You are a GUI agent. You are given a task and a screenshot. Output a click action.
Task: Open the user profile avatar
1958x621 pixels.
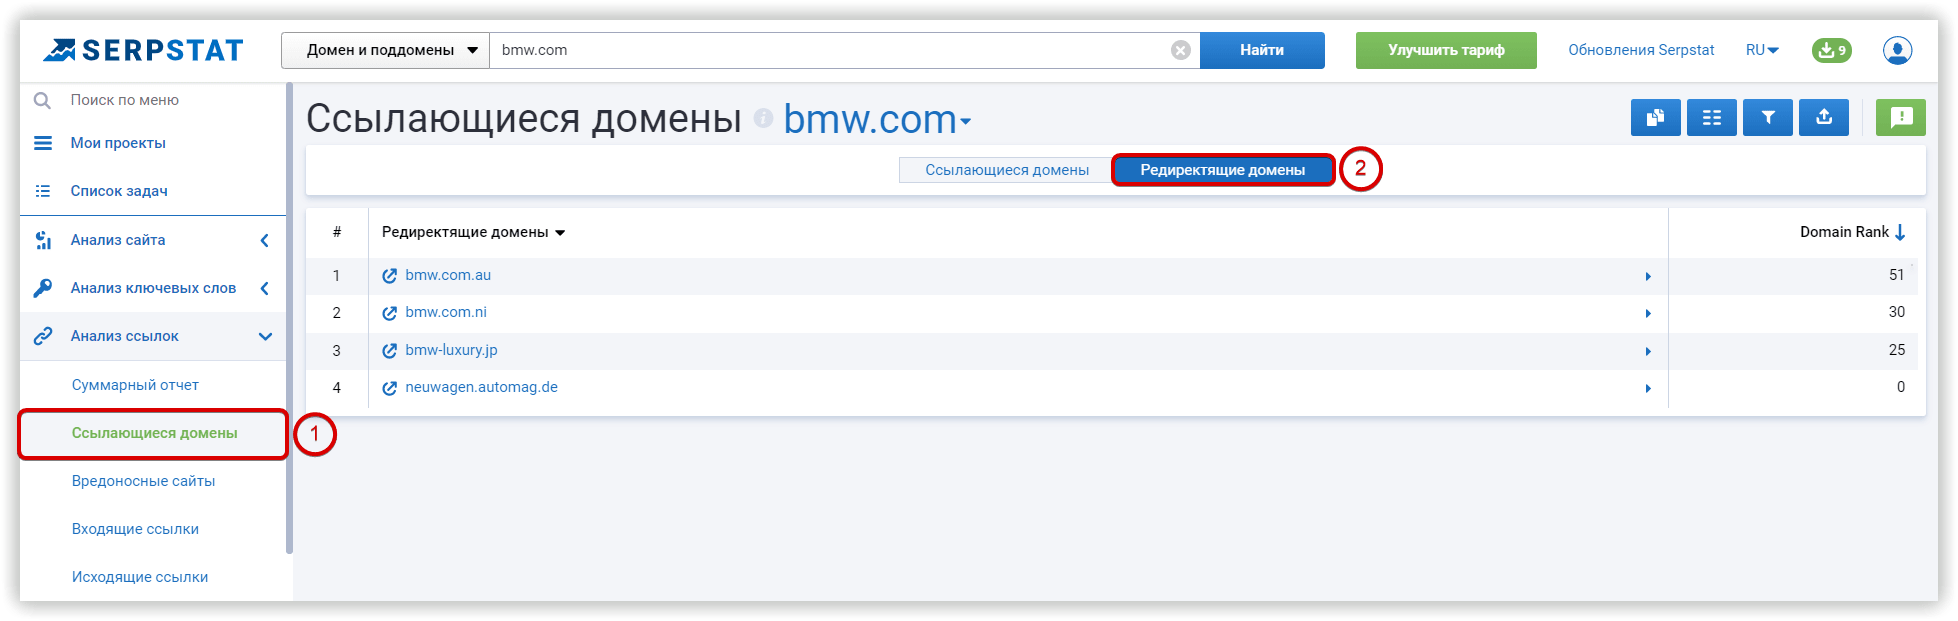coord(1897,50)
